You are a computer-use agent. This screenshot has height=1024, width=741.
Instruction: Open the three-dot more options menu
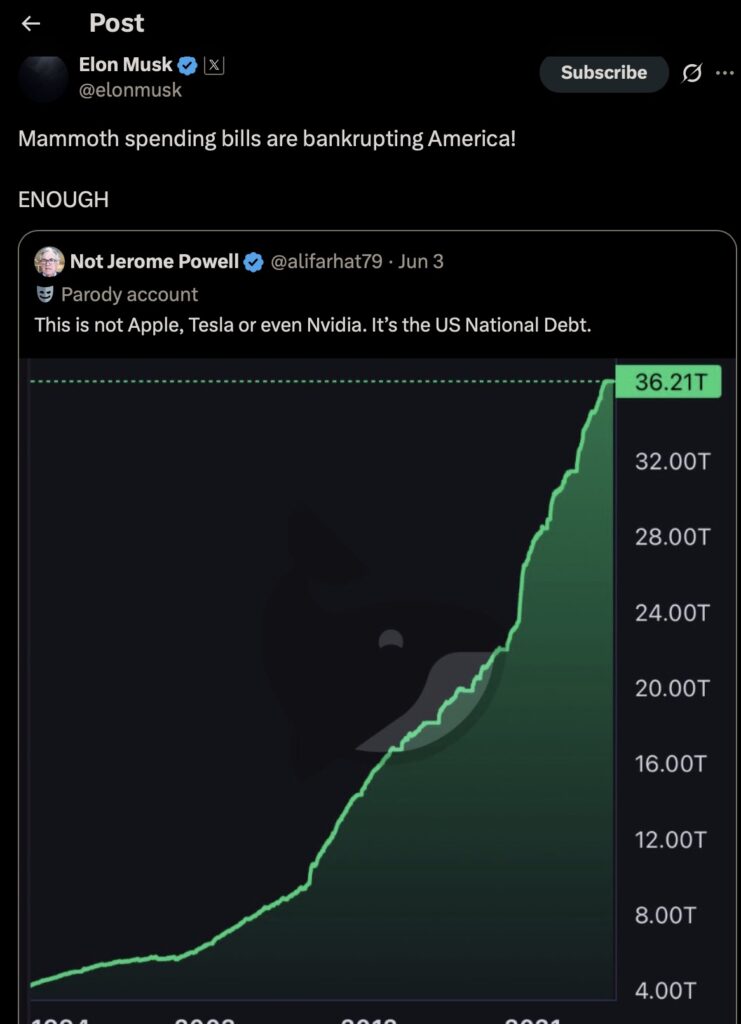pos(725,73)
